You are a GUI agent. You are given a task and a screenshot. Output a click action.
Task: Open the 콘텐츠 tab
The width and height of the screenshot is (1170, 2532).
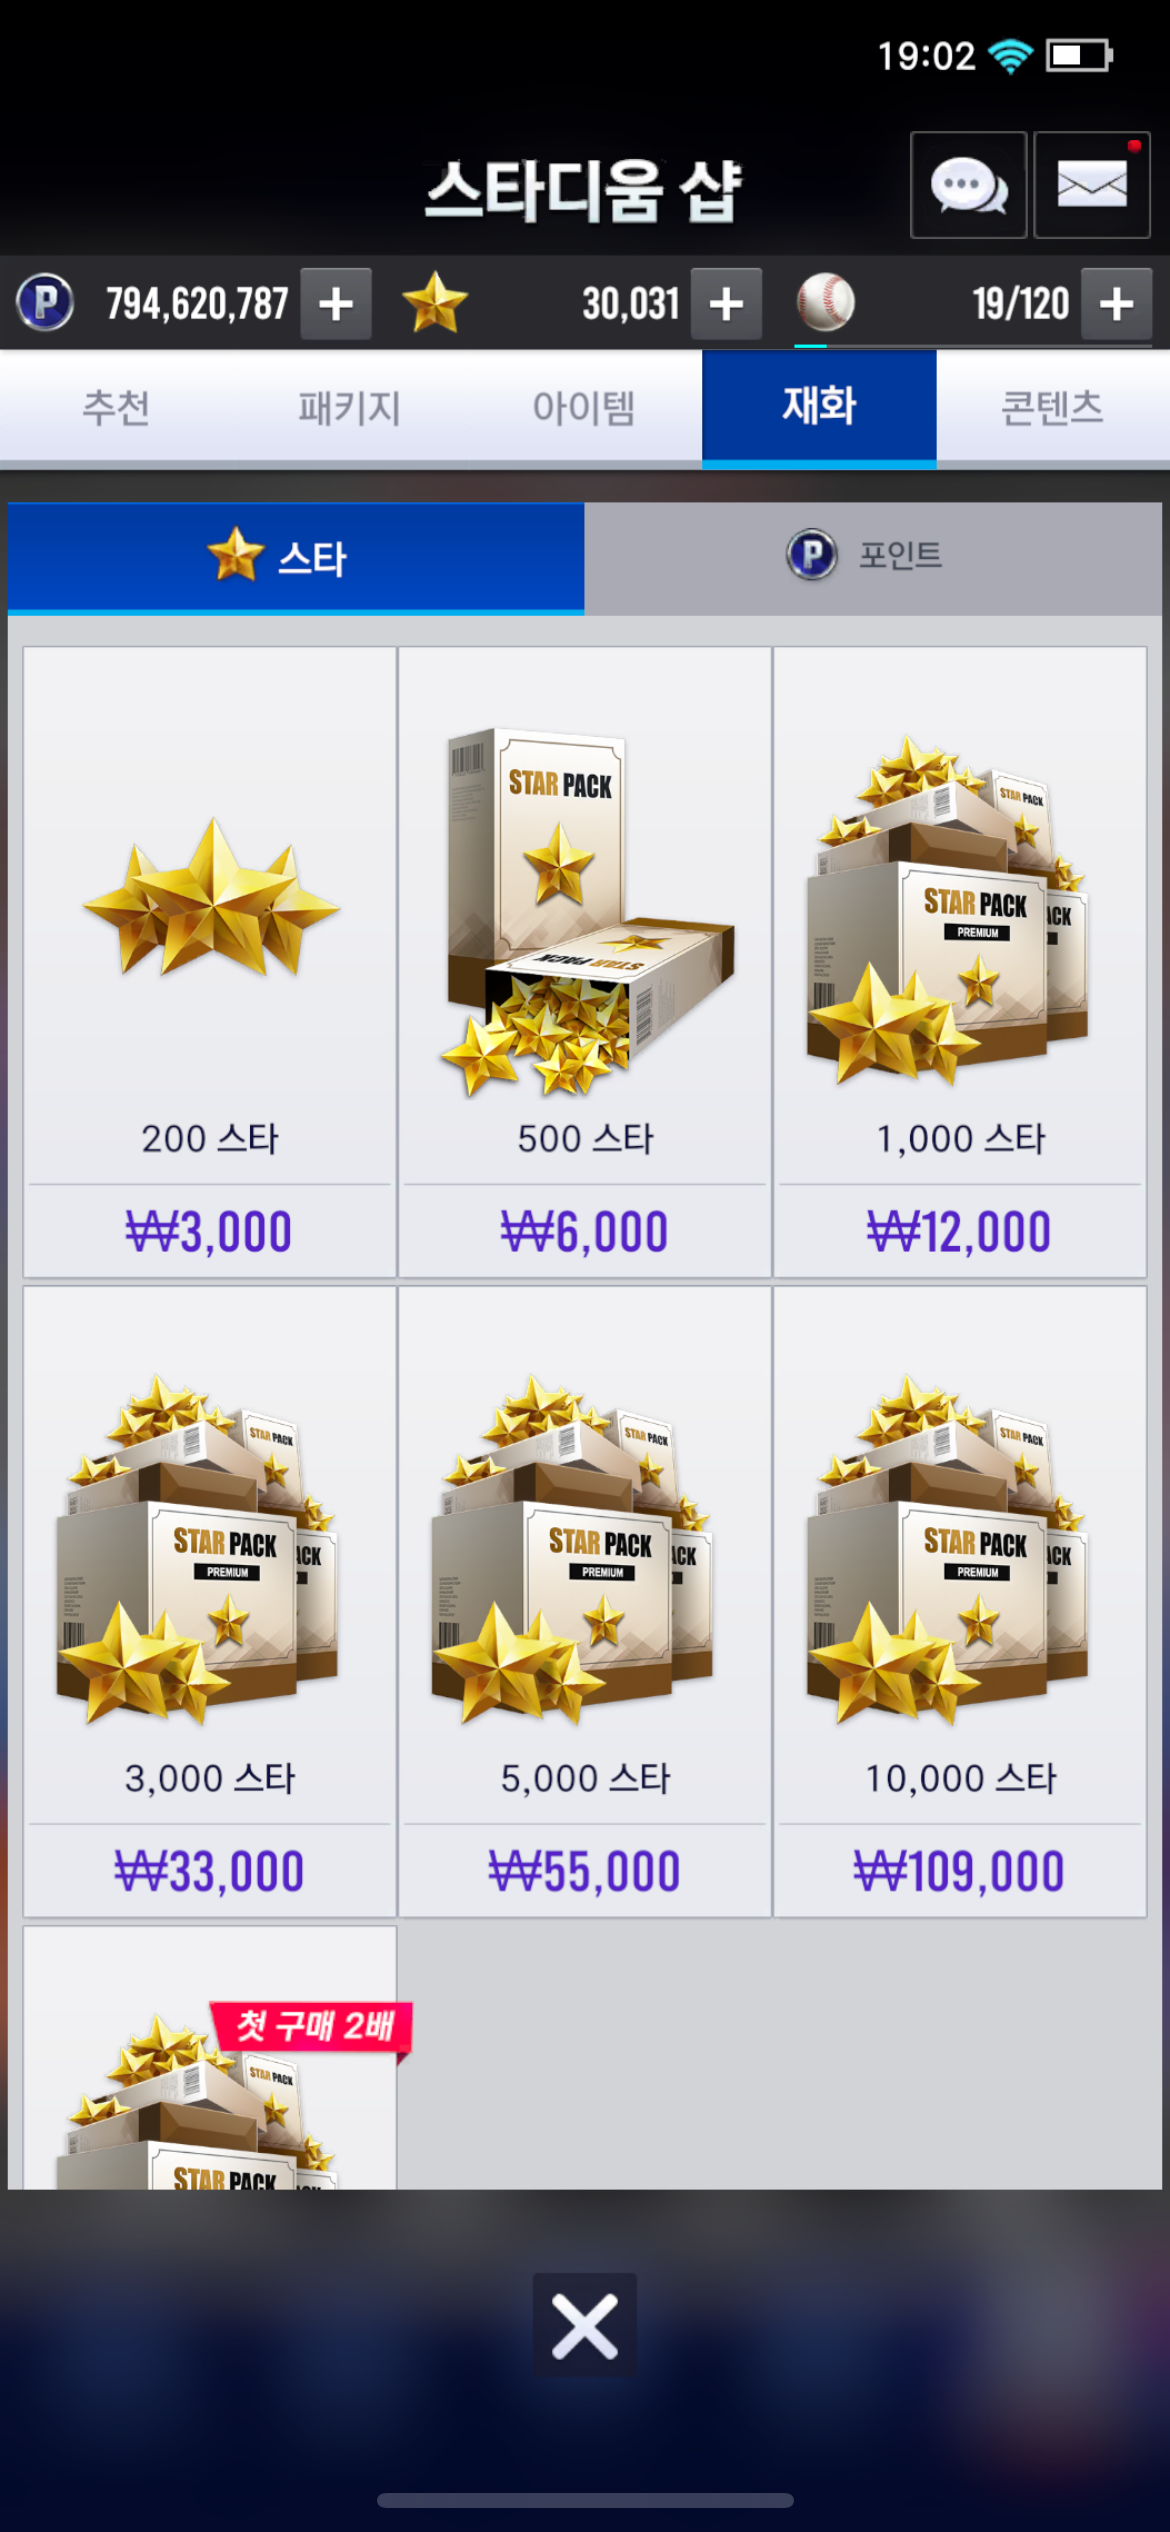(x=1053, y=408)
